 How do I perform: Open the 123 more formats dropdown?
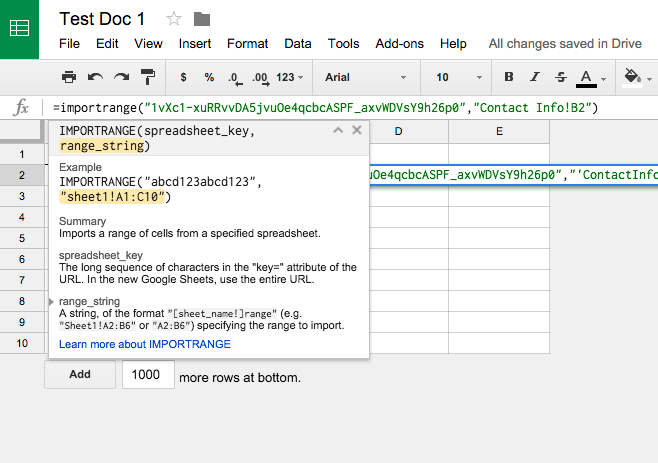(x=290, y=77)
